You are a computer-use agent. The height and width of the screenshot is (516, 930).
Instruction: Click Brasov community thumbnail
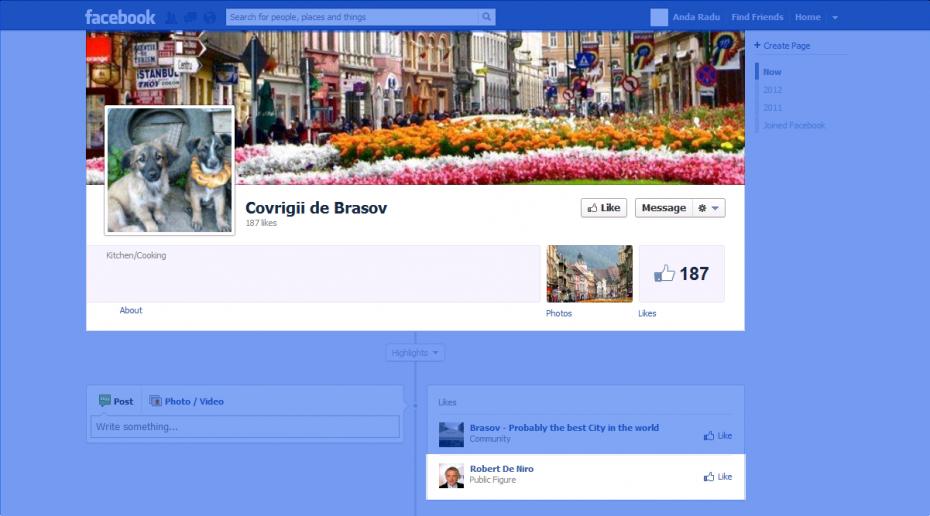click(x=451, y=435)
